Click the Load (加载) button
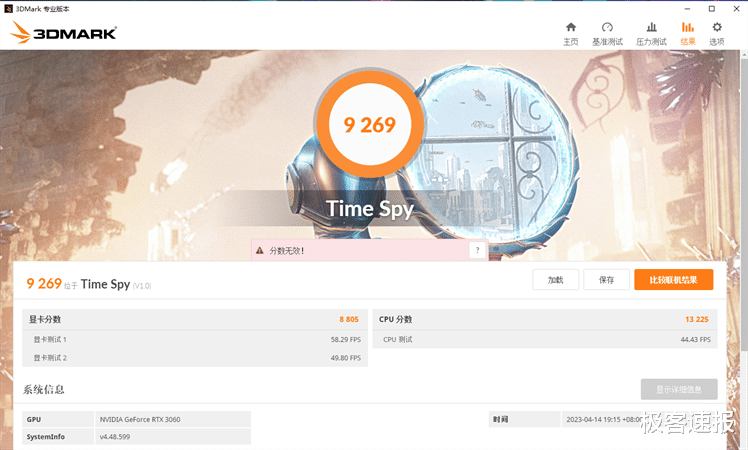 (x=555, y=280)
